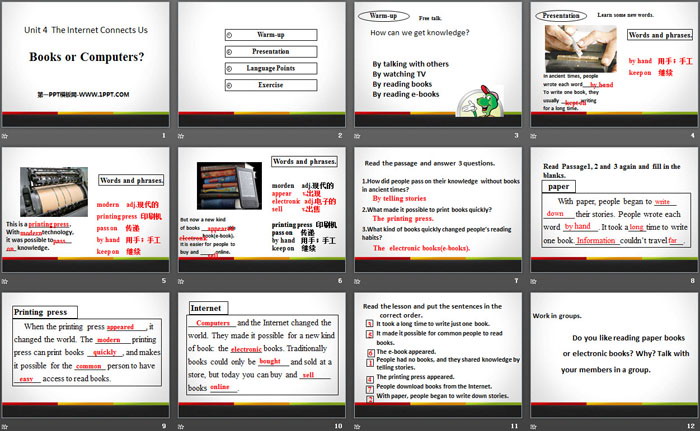The image size is (700, 431).
Task: Click the animation star icon under slide 1
Action: pos(5,136)
